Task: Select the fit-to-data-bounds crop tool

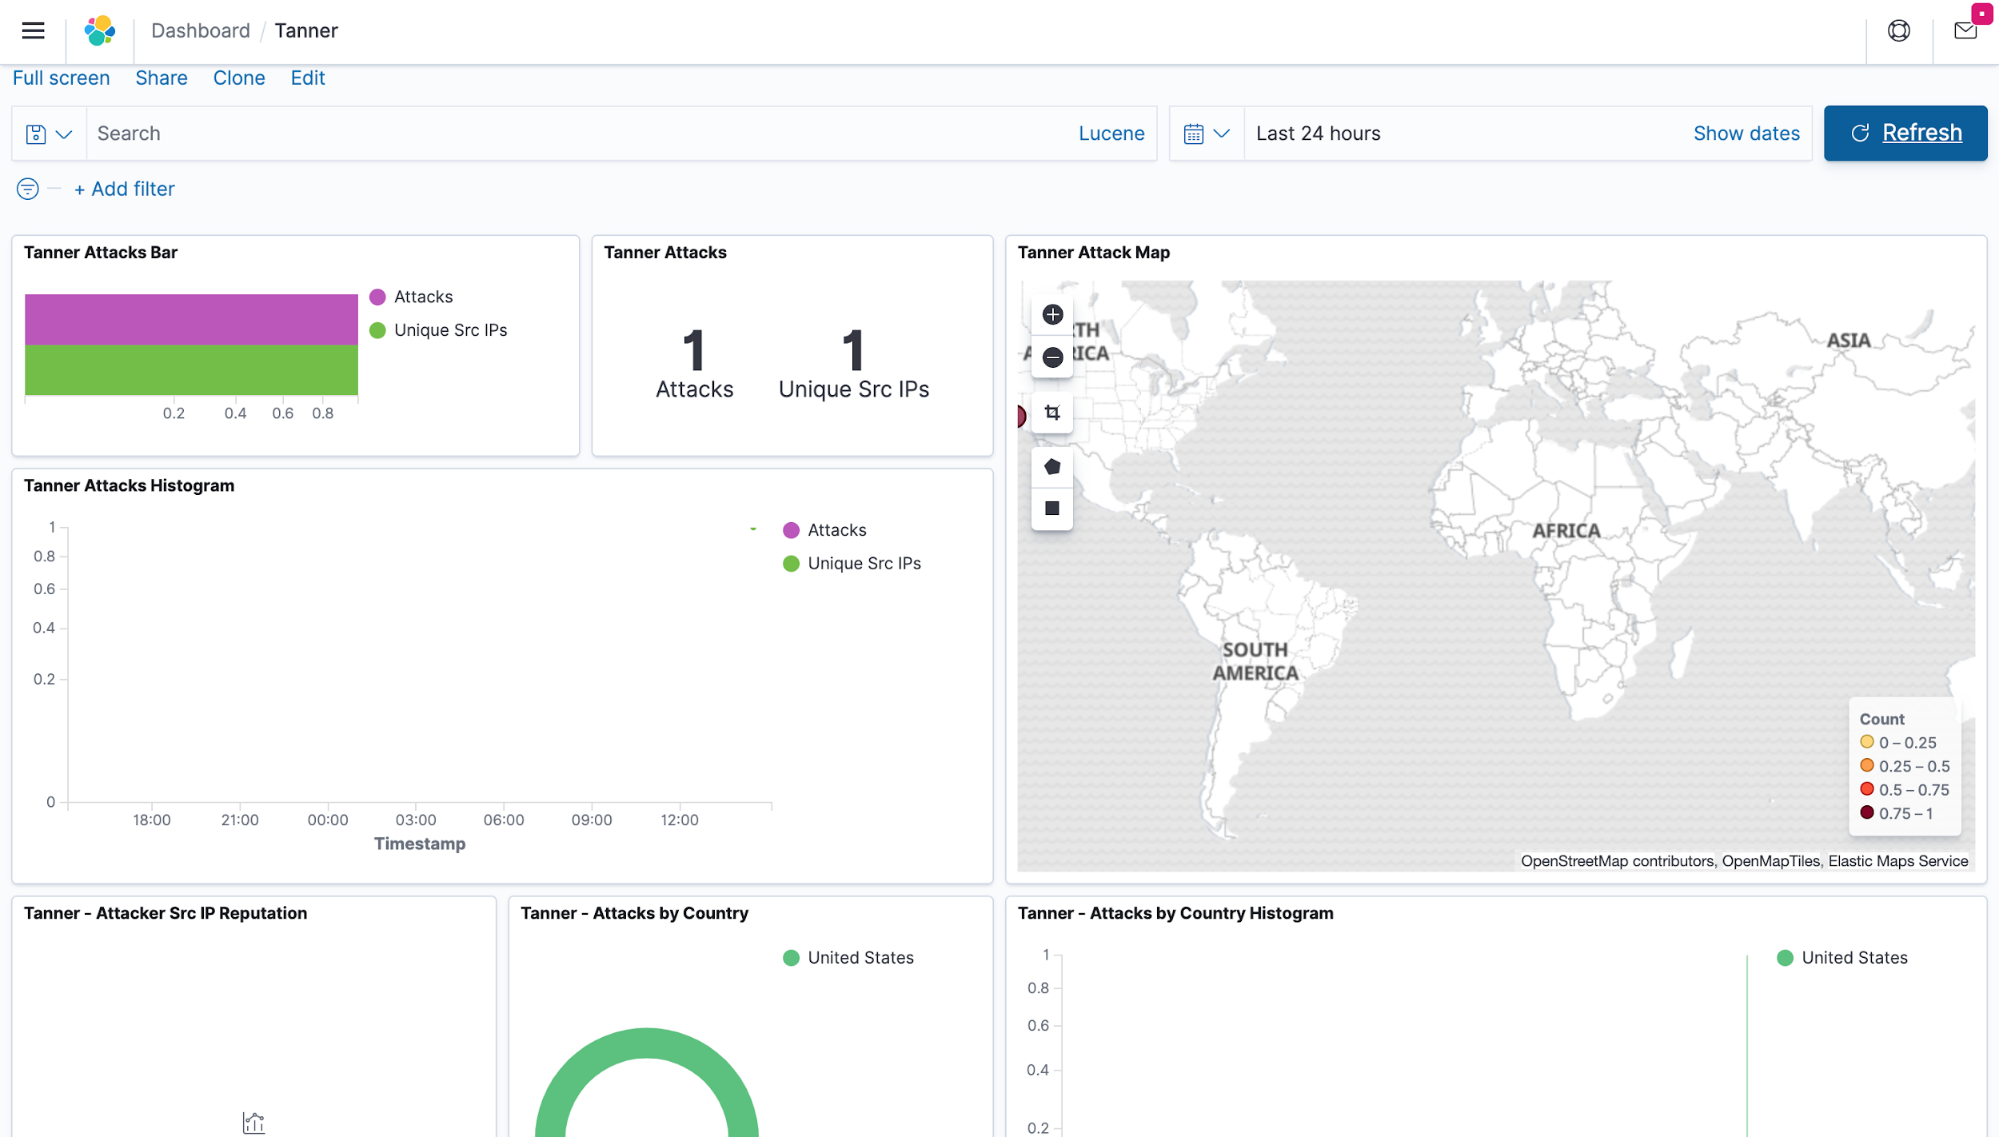Action: 1052,413
